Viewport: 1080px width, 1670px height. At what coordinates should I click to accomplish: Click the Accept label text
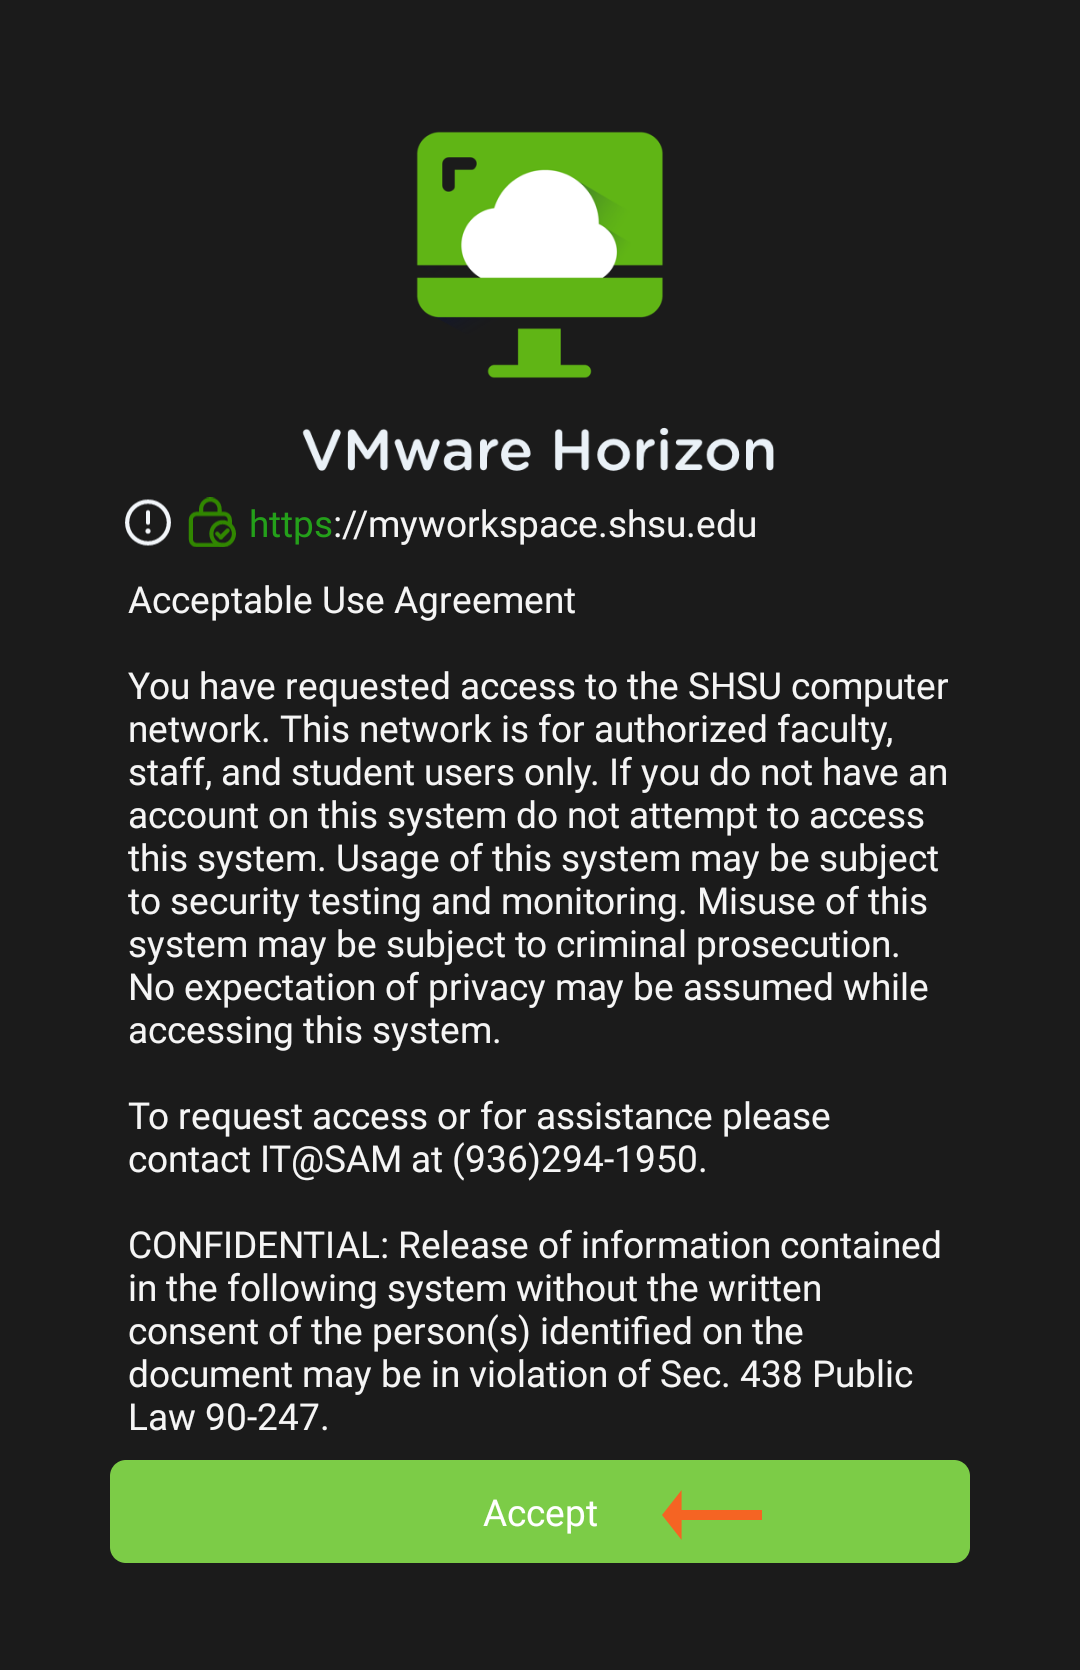point(541,1513)
